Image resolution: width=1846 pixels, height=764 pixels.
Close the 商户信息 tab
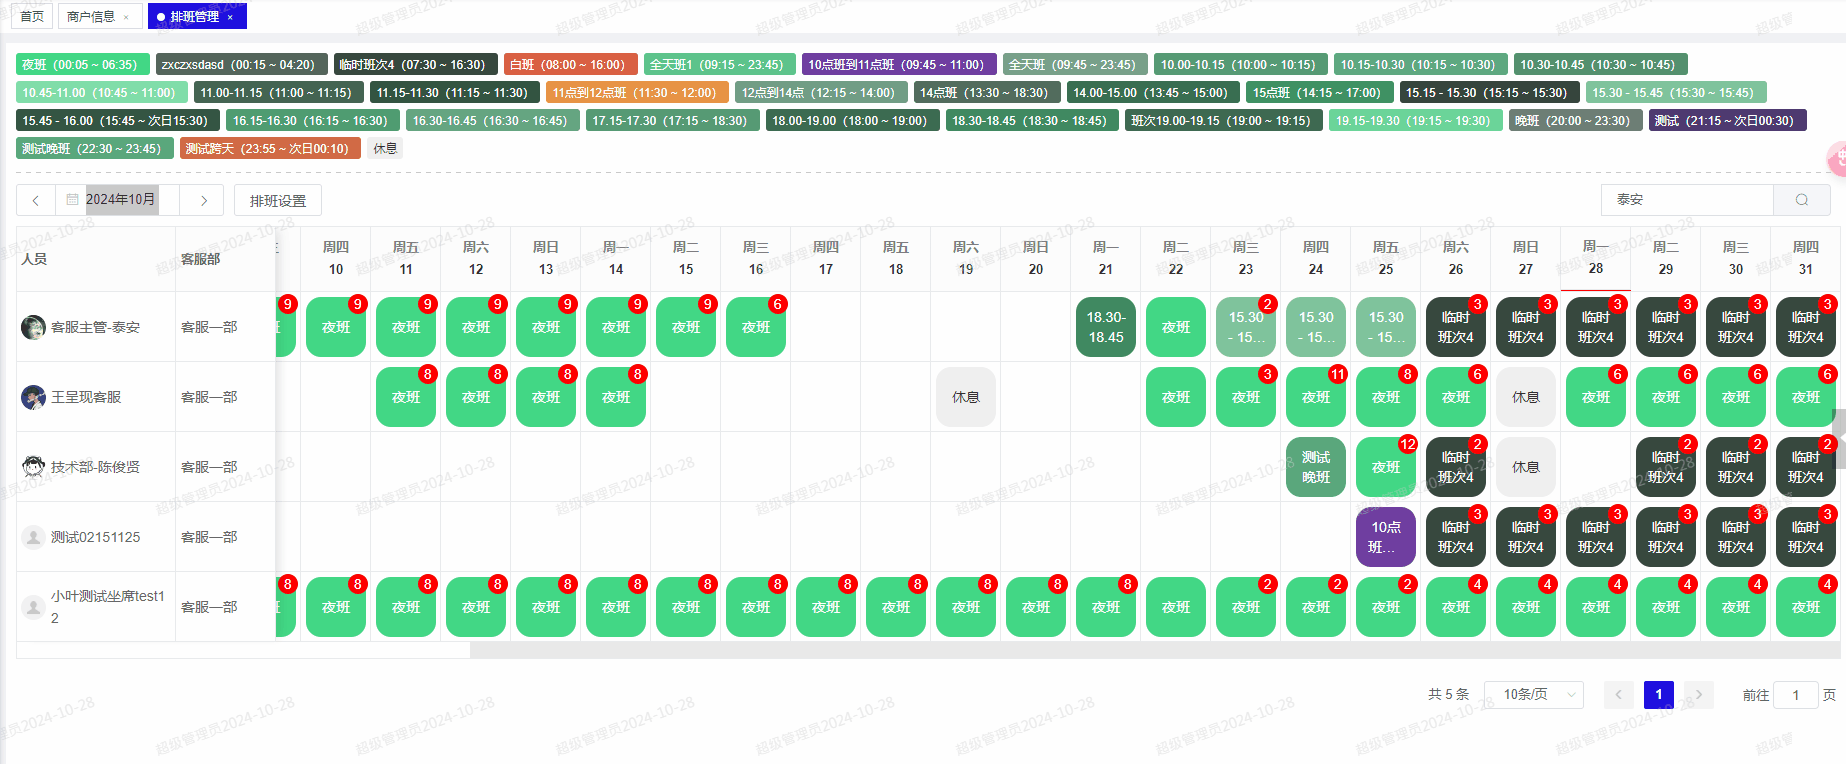coord(126,17)
